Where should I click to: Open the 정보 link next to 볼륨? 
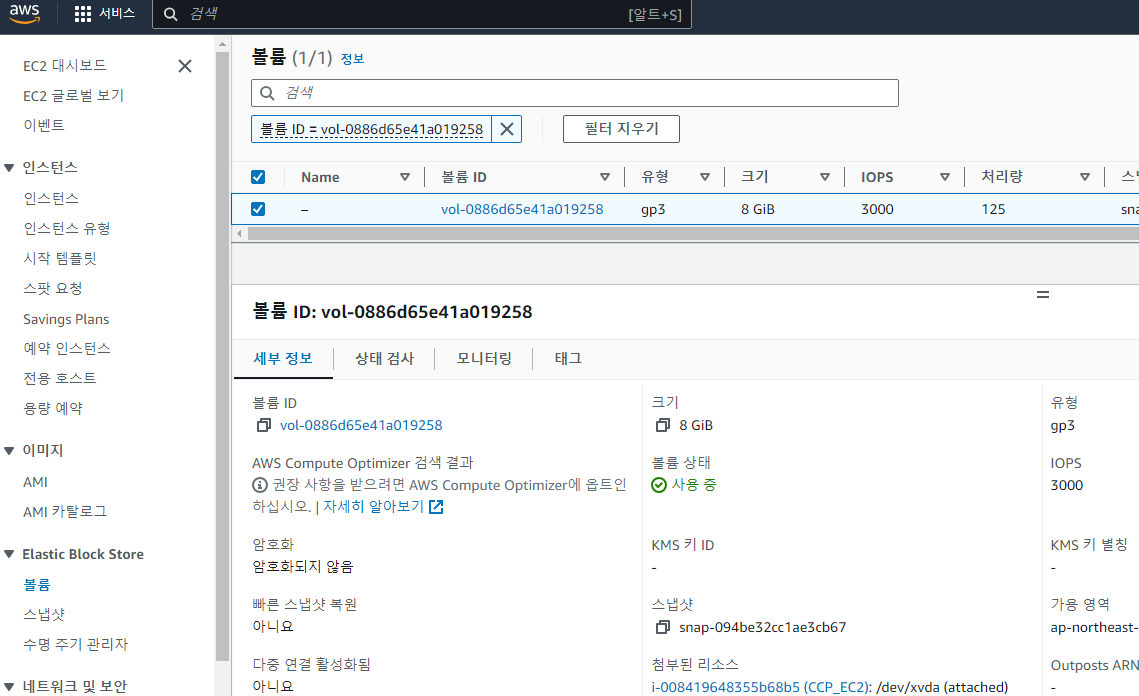(352, 60)
